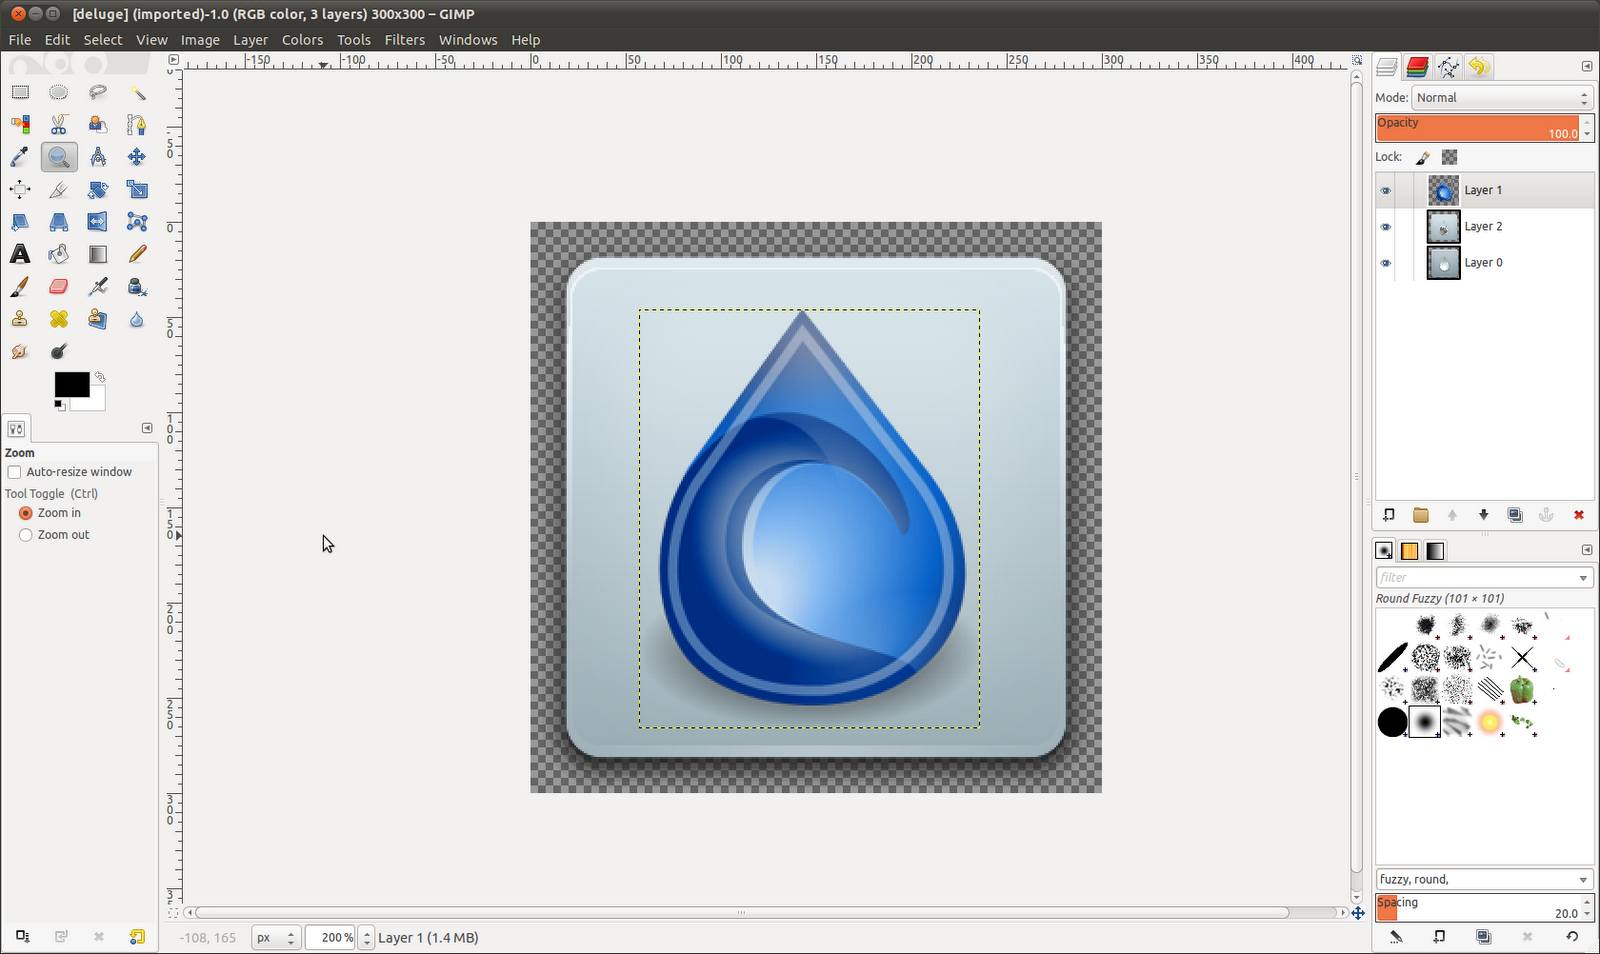Select the Ellipse Select tool
Image resolution: width=1600 pixels, height=954 pixels.
point(59,93)
